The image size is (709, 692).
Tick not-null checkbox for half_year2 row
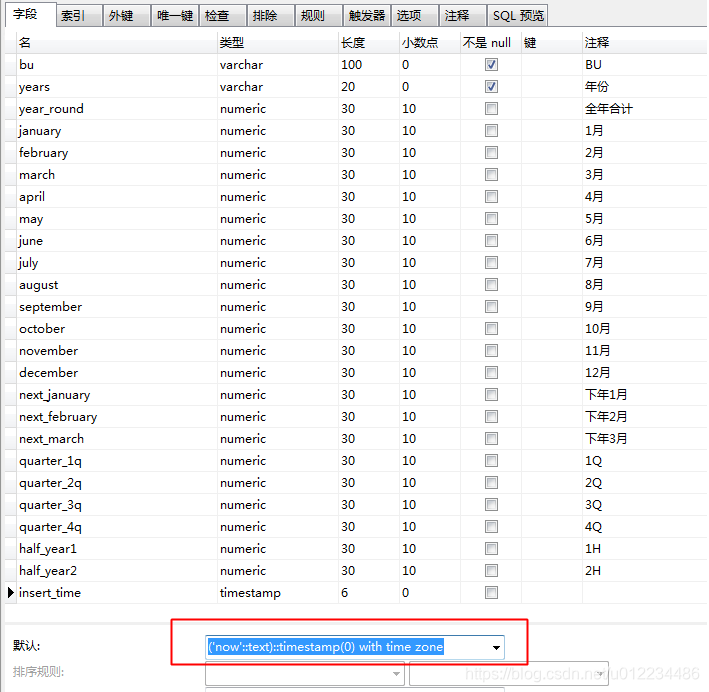point(491,570)
